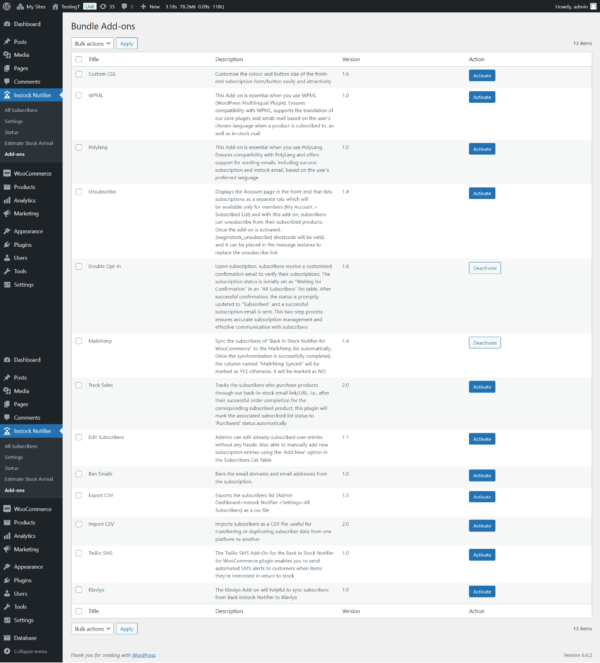Open WooCommerce in the upper sidebar copy
The width and height of the screenshot is (600, 663).
tap(31, 174)
